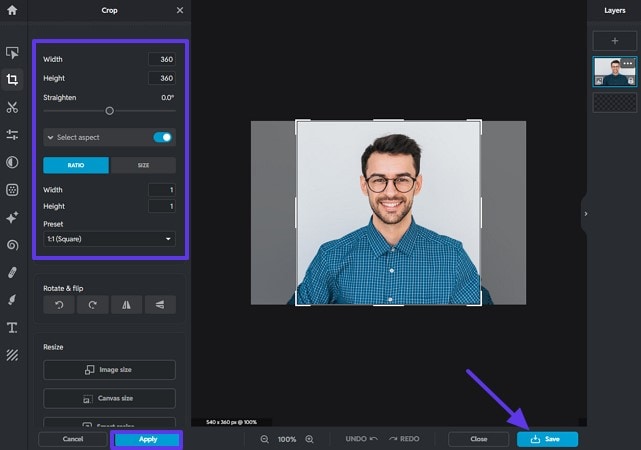Zoom out with the magnifier minus icon
The width and height of the screenshot is (641, 450).
(x=264, y=439)
